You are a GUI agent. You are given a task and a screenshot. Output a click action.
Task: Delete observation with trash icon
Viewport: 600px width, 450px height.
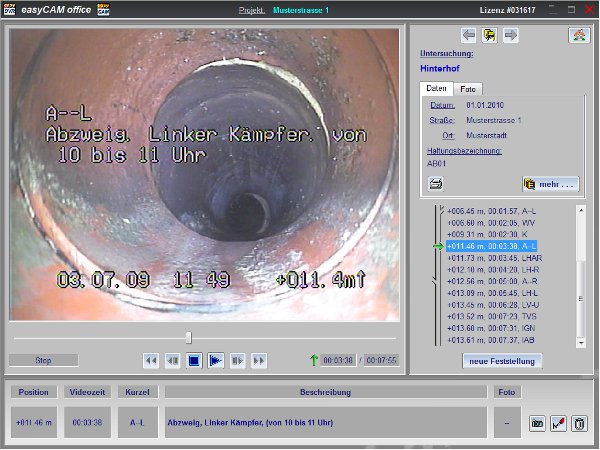[x=580, y=424]
